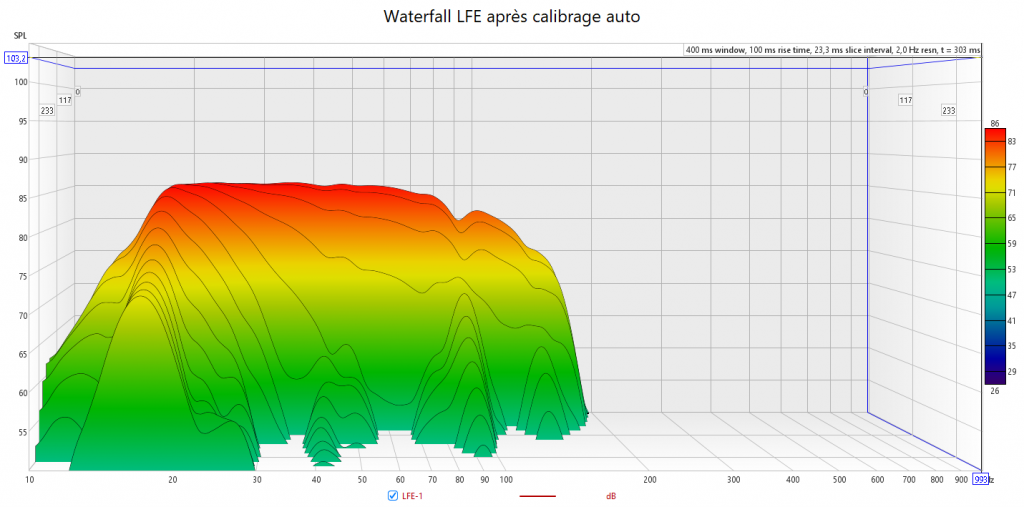Click the waterfall window settings info text
Viewport: 1024px width, 507px height.
tap(832, 49)
